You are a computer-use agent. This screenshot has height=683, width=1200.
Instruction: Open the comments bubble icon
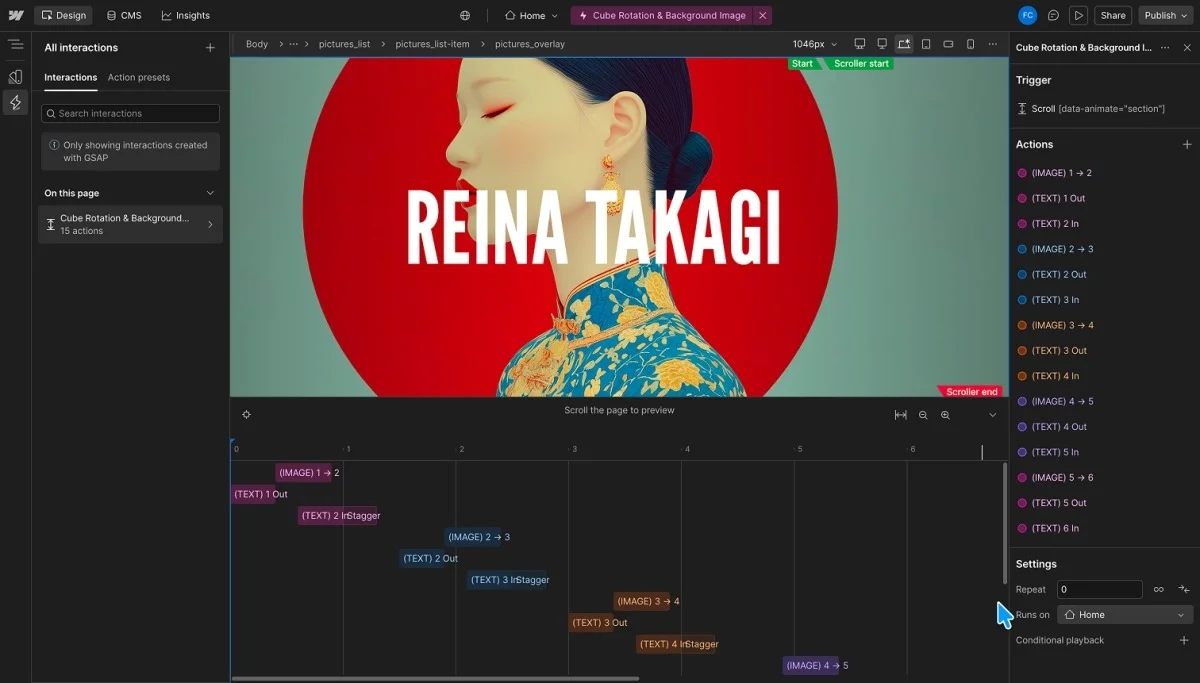1053,15
